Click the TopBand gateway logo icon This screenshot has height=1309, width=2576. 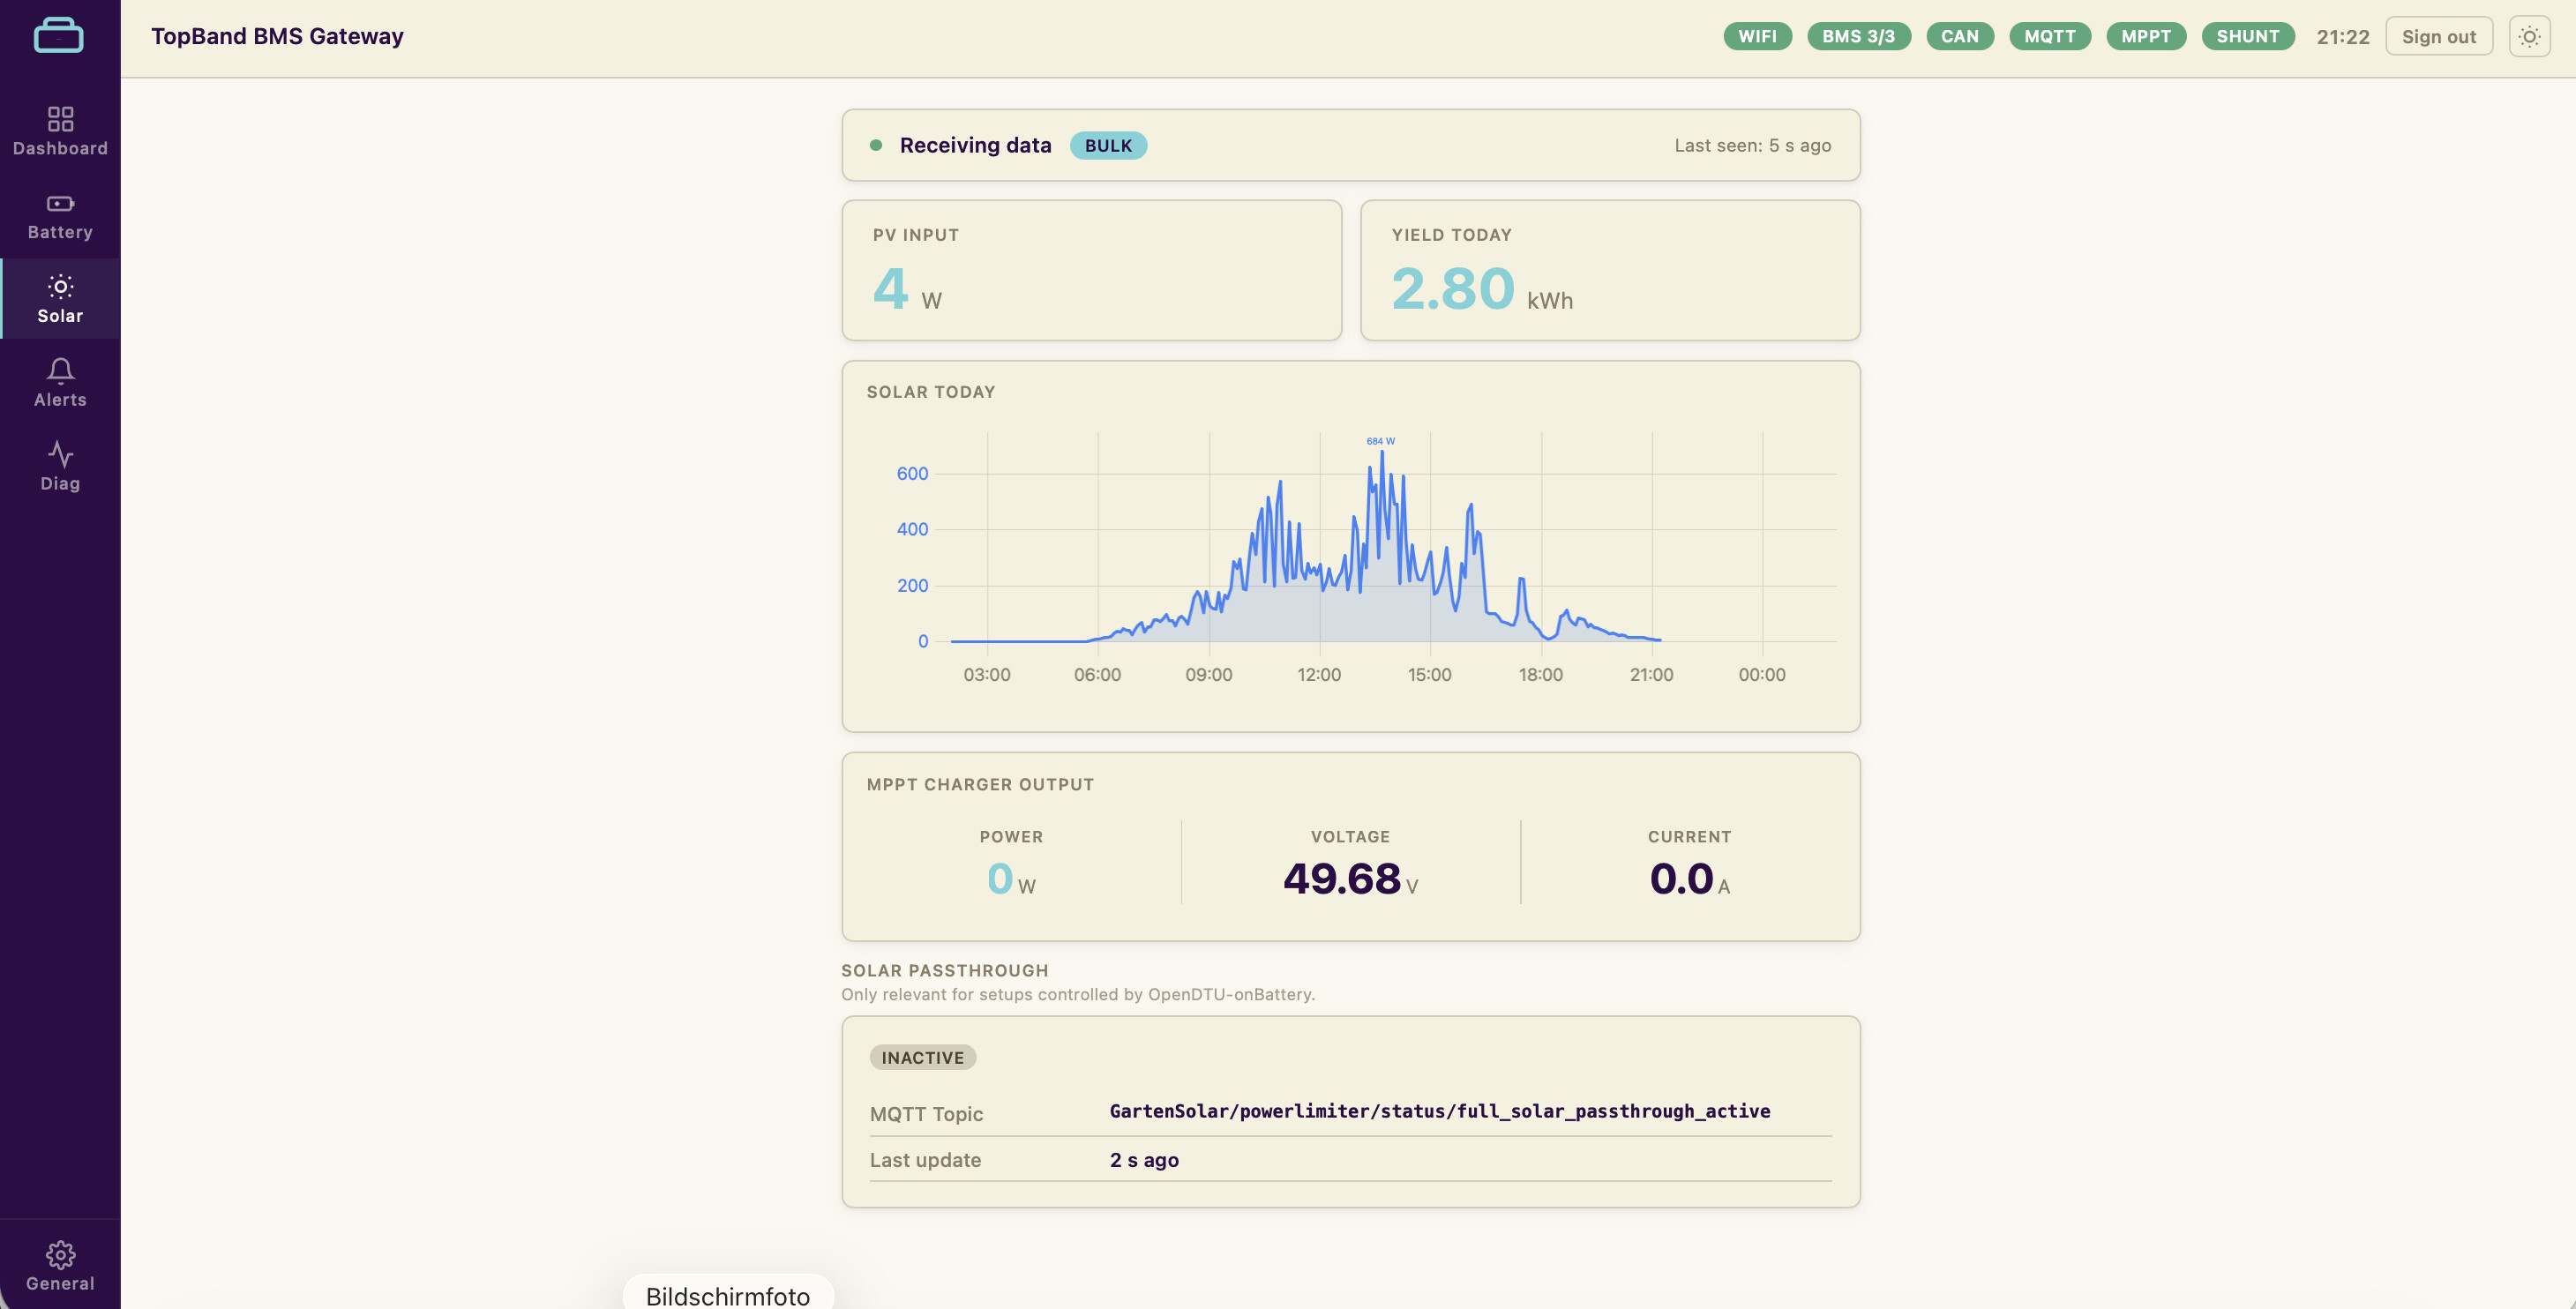coord(59,36)
